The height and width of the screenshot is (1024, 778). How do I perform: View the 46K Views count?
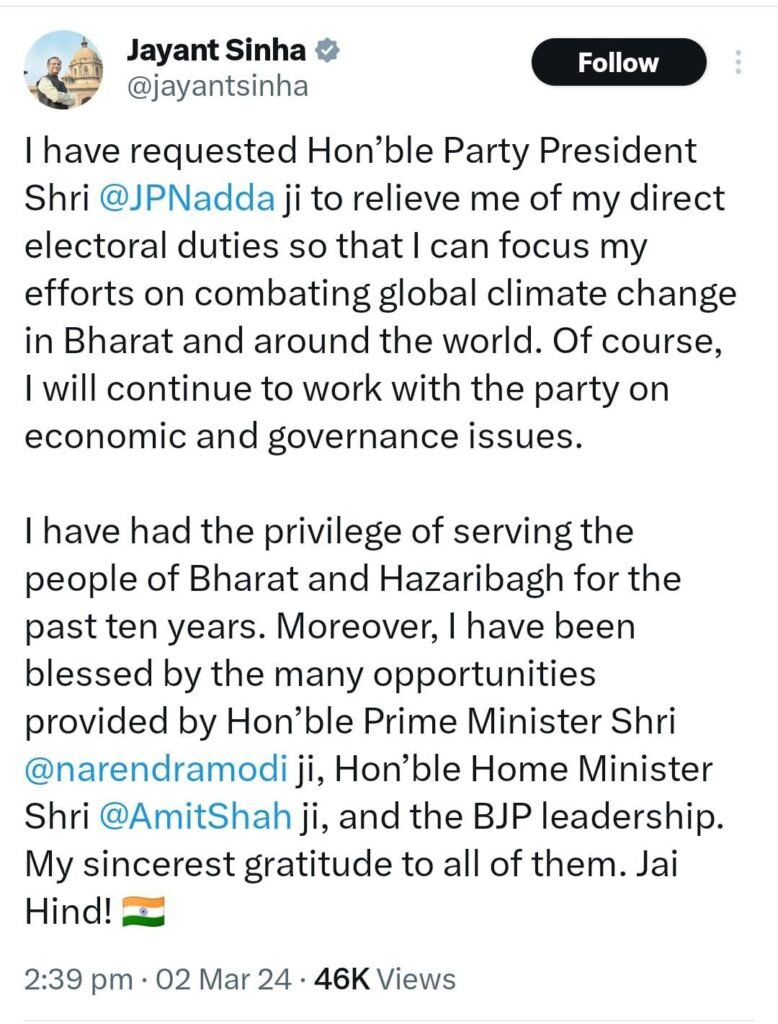(x=385, y=979)
